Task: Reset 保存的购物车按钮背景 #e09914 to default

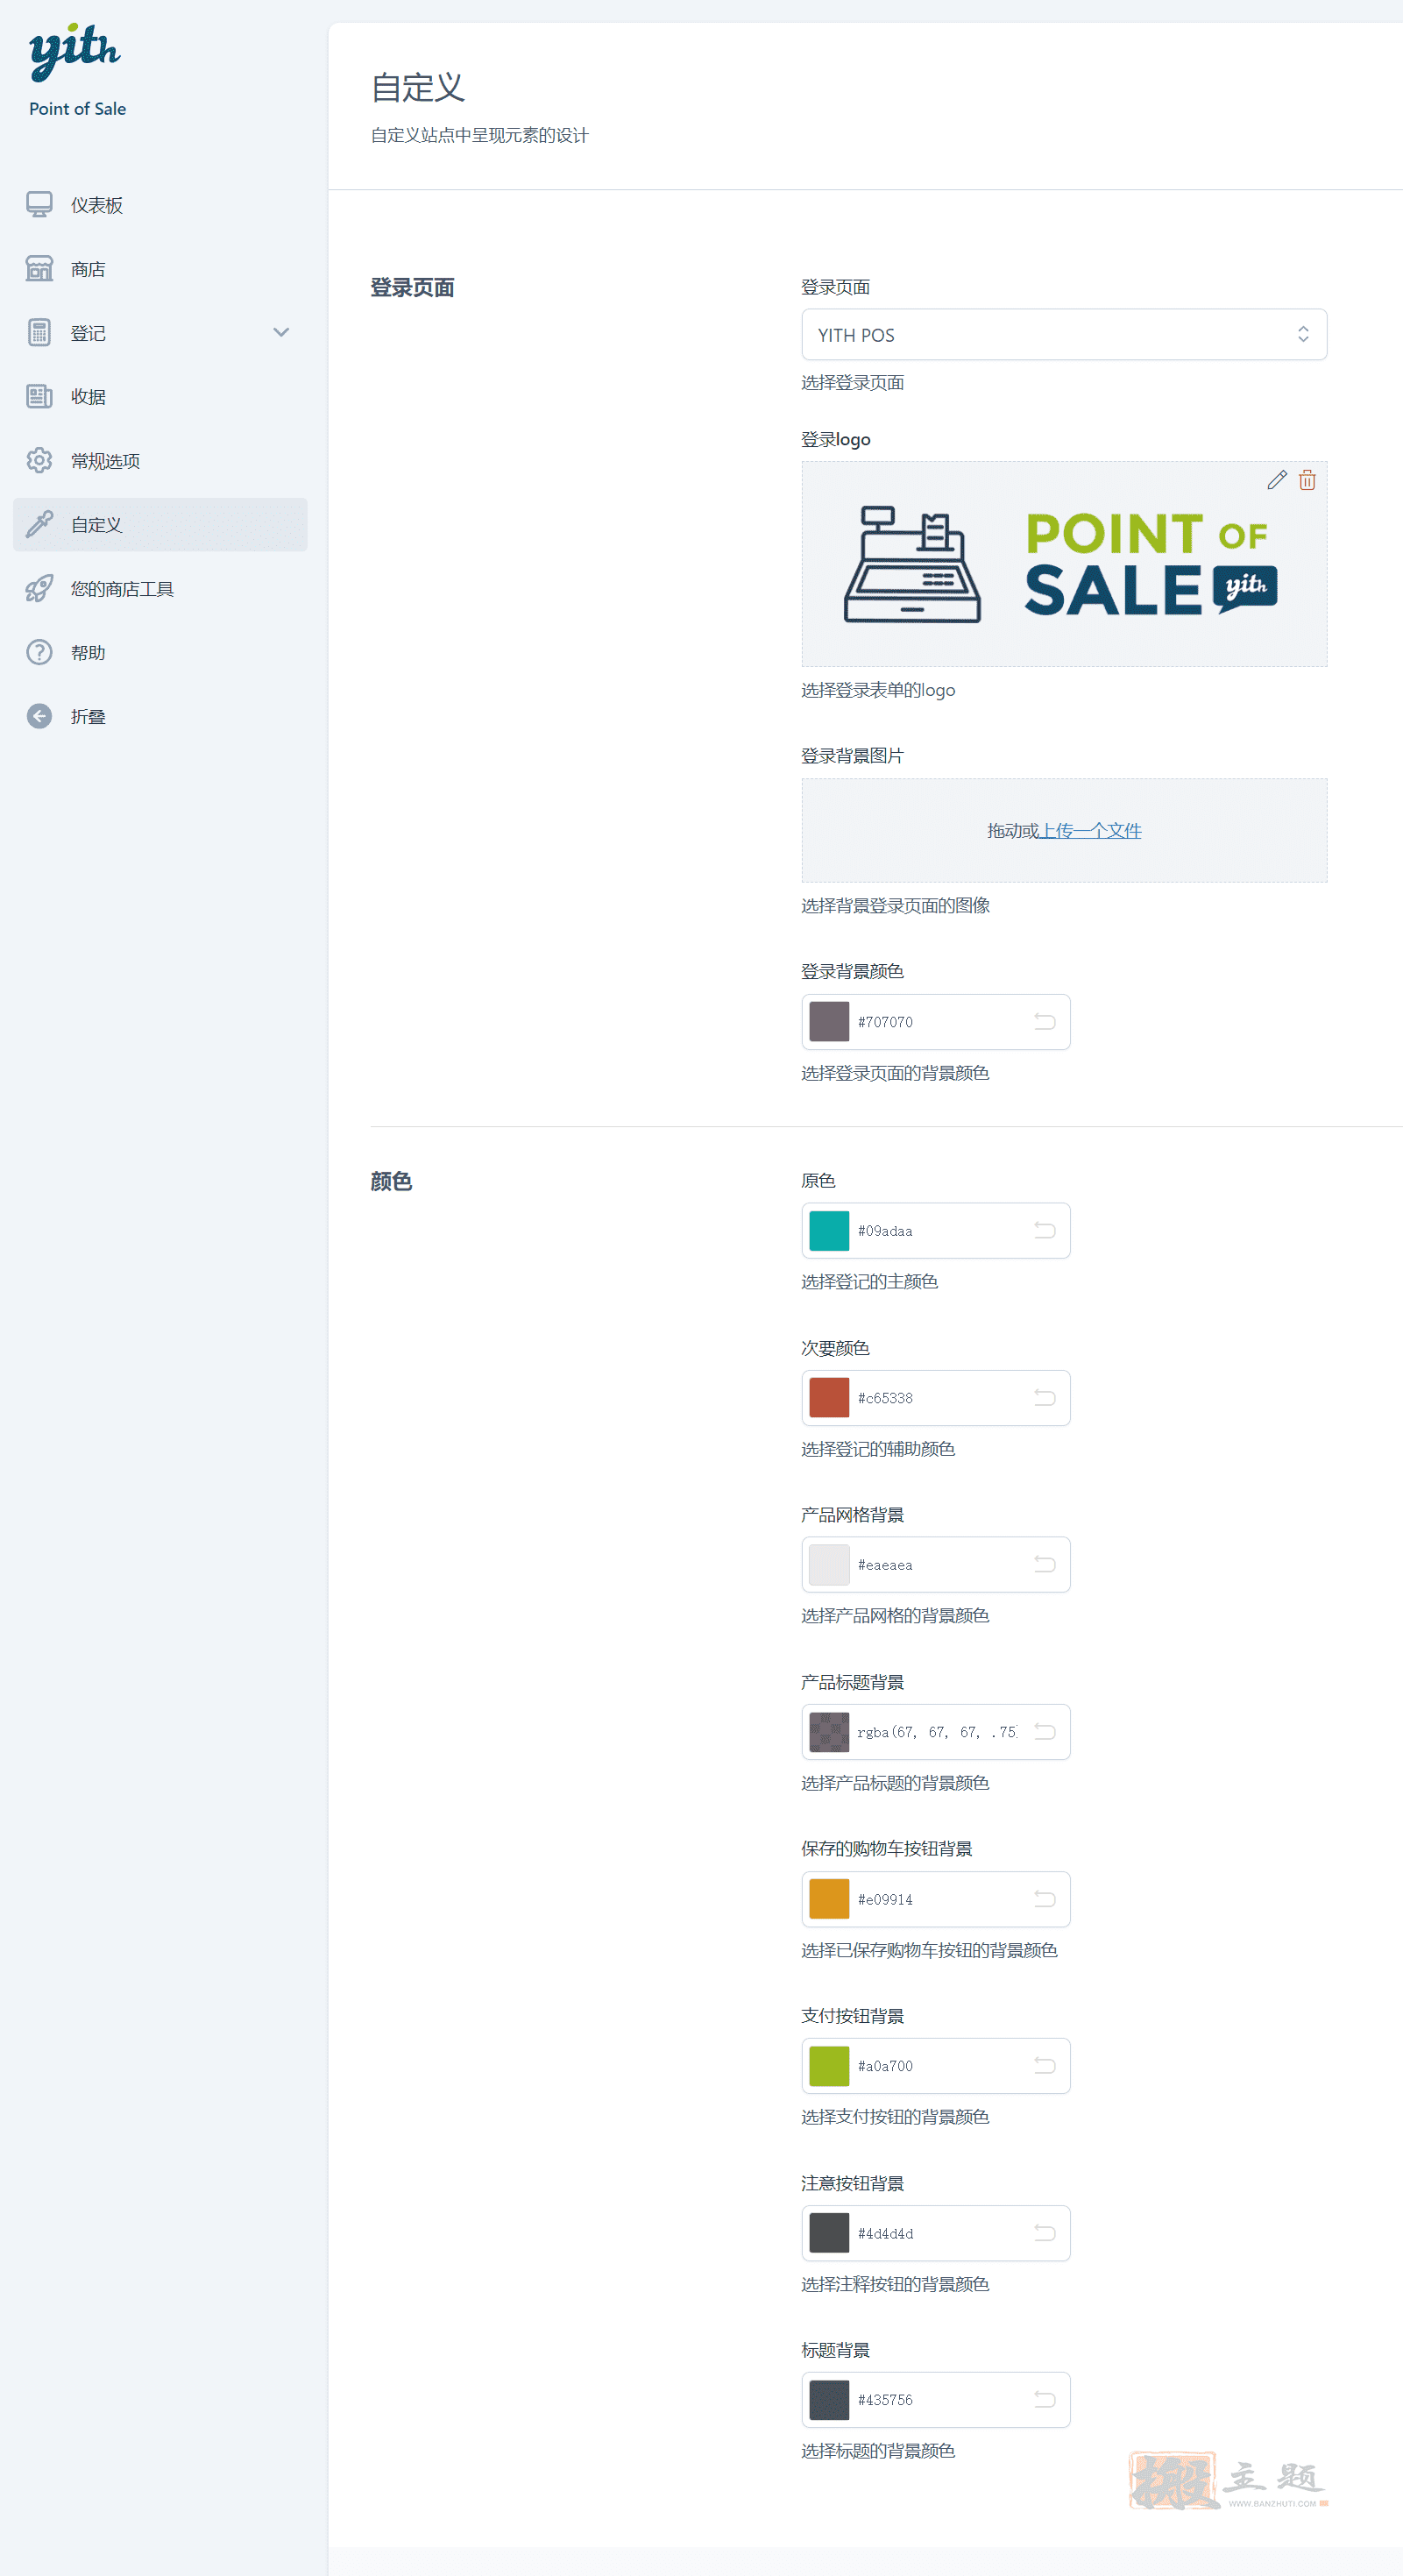Action: coord(1044,1899)
